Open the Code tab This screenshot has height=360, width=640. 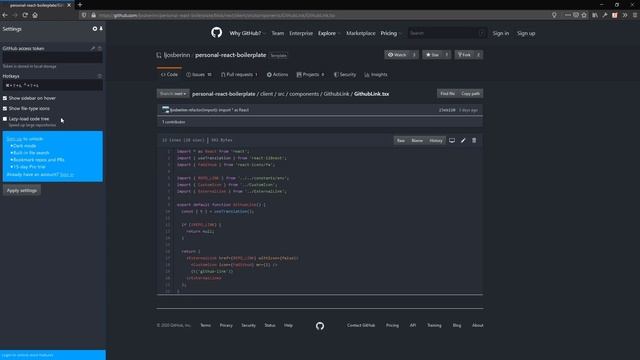coord(169,74)
